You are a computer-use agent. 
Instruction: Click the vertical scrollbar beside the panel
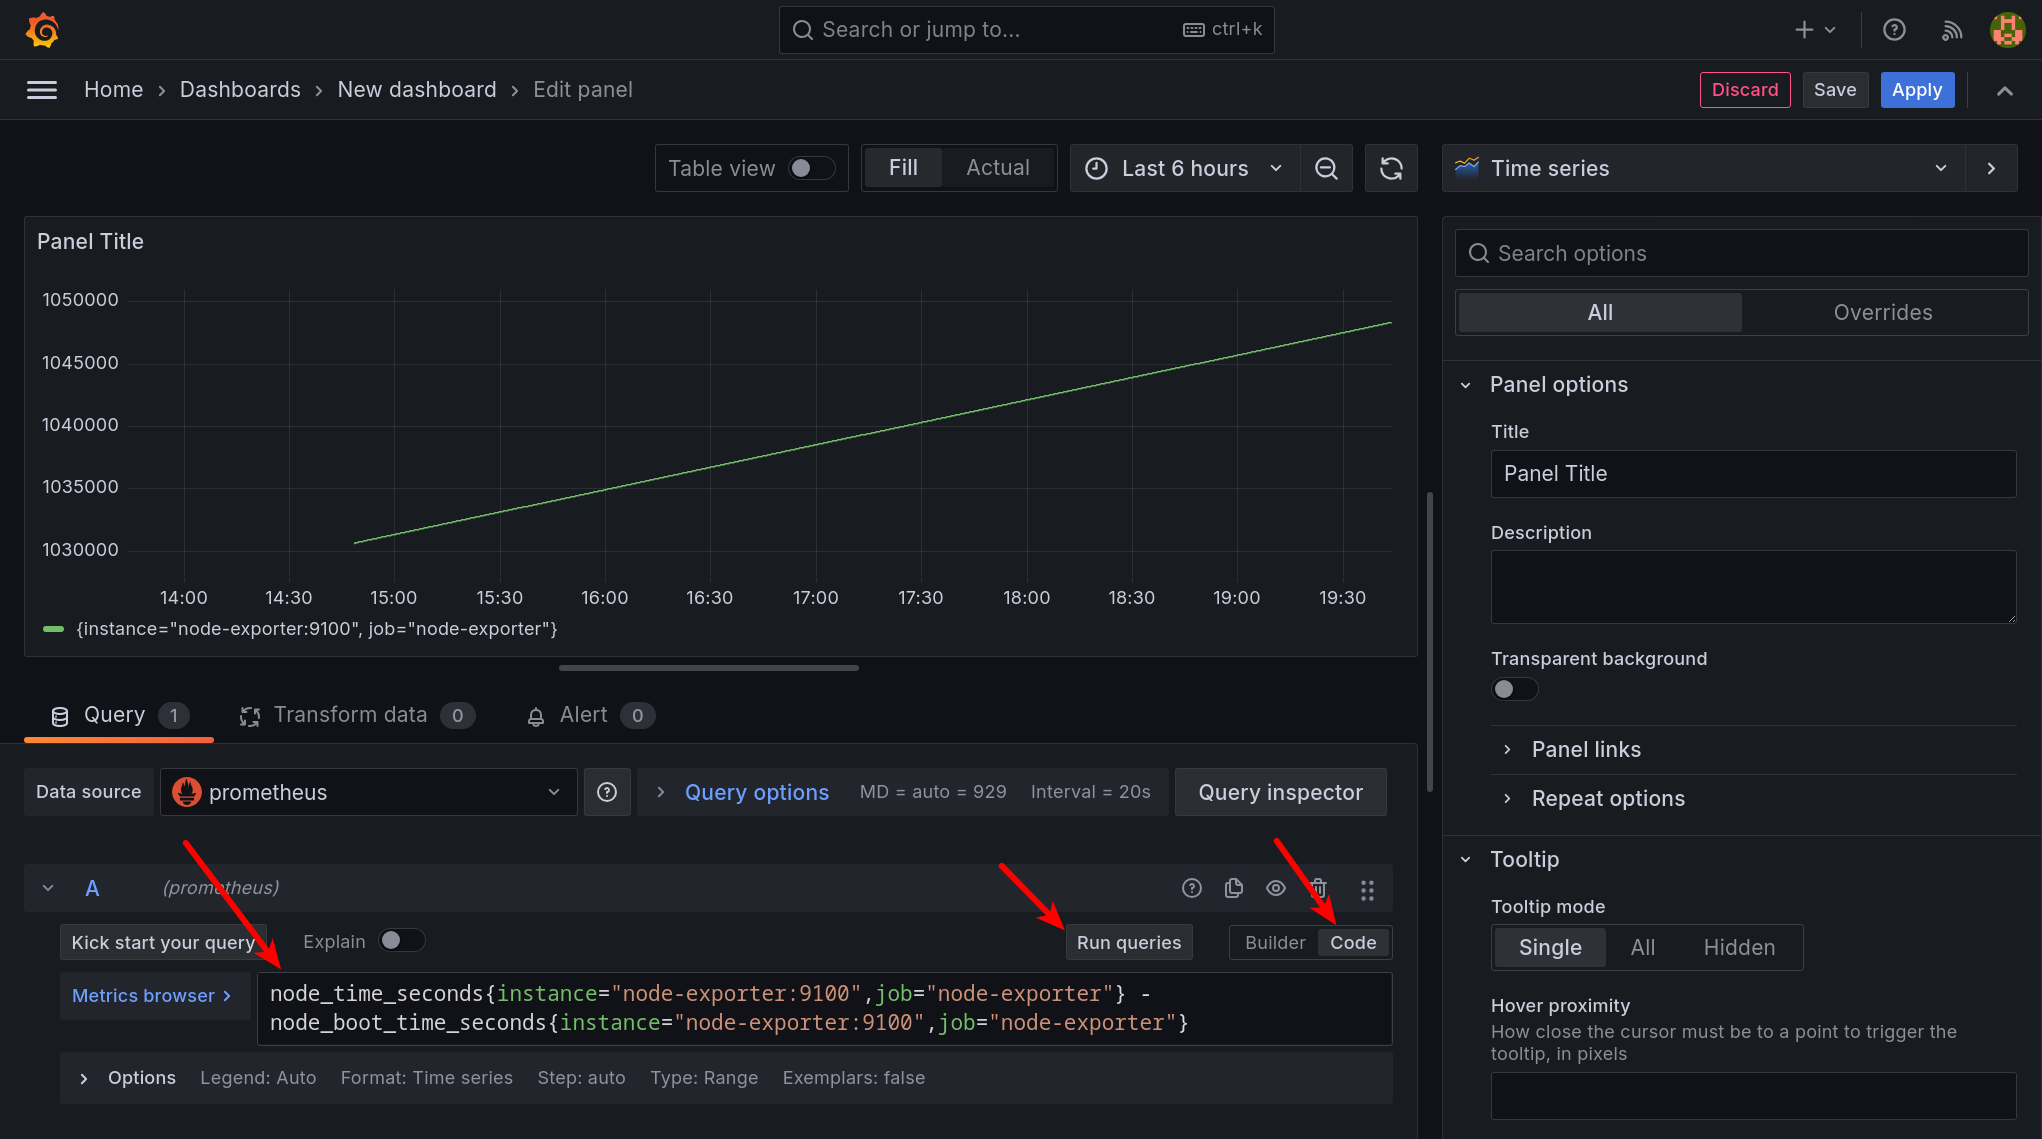click(1430, 640)
